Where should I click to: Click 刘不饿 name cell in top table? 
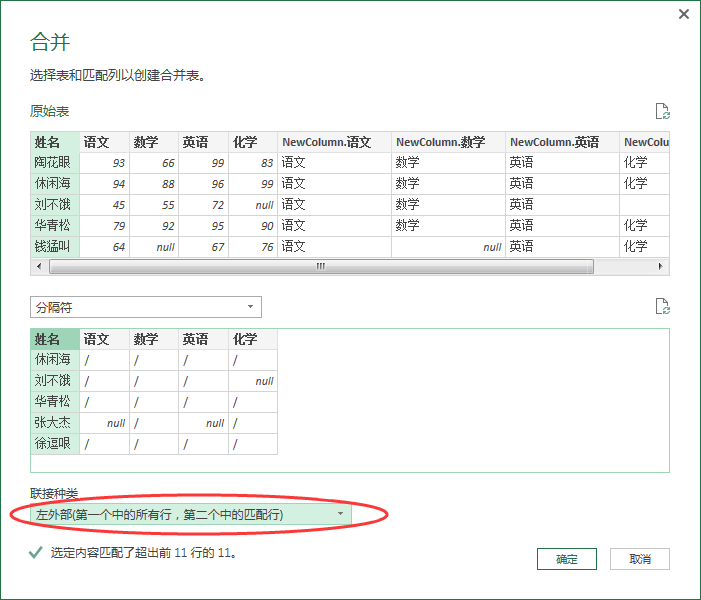click(x=55, y=205)
